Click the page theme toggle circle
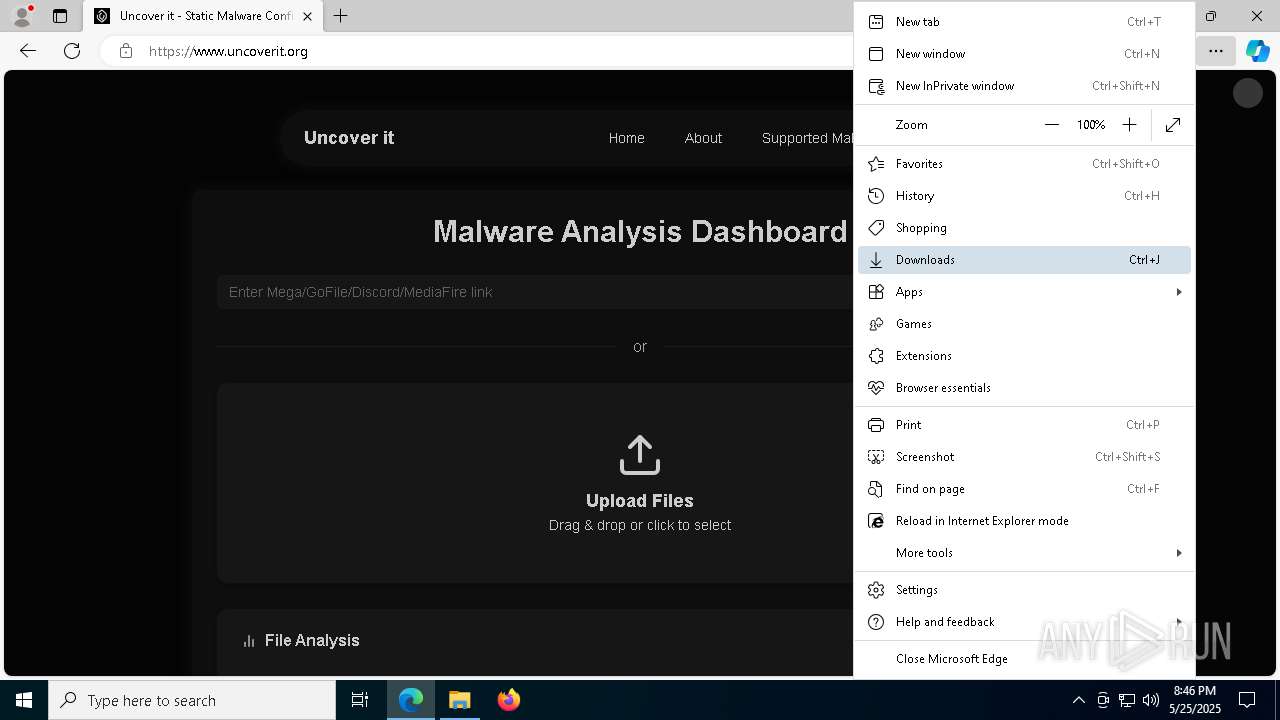 1247,93
